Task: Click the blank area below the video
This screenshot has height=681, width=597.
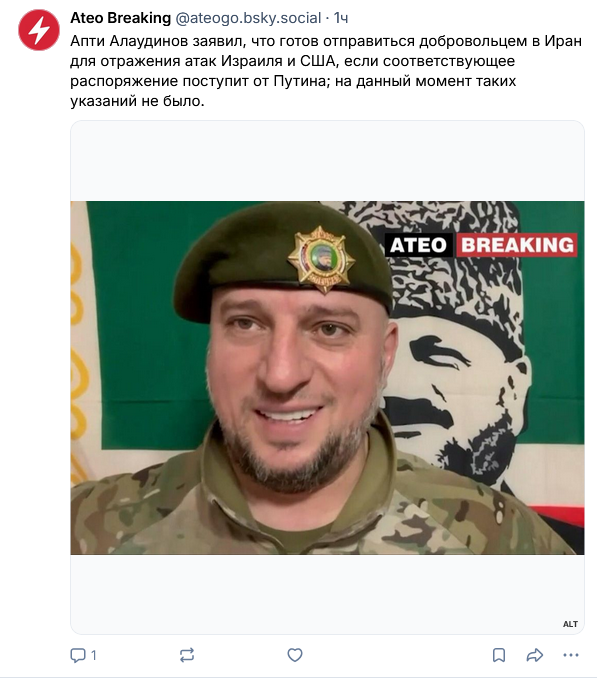Action: (327, 594)
